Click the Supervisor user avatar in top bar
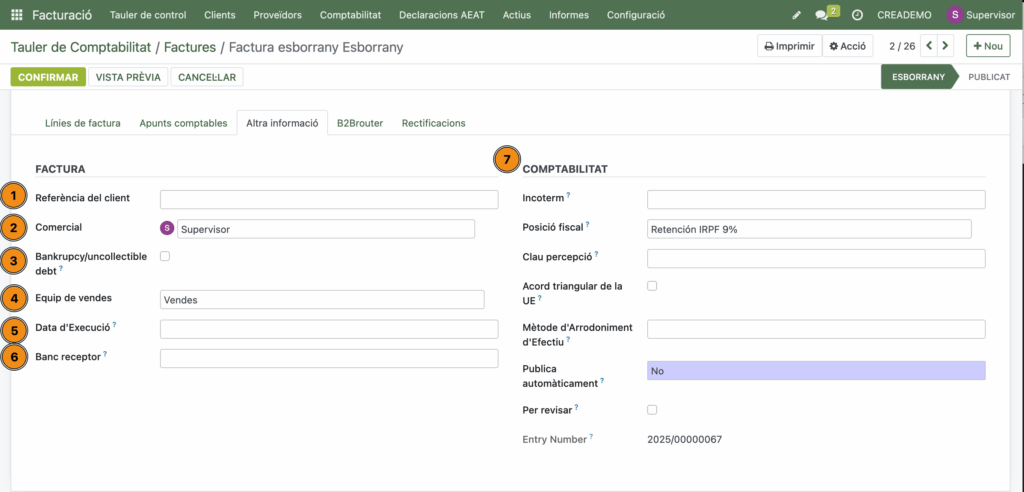Viewport: 1024px width, 492px height. pos(956,15)
